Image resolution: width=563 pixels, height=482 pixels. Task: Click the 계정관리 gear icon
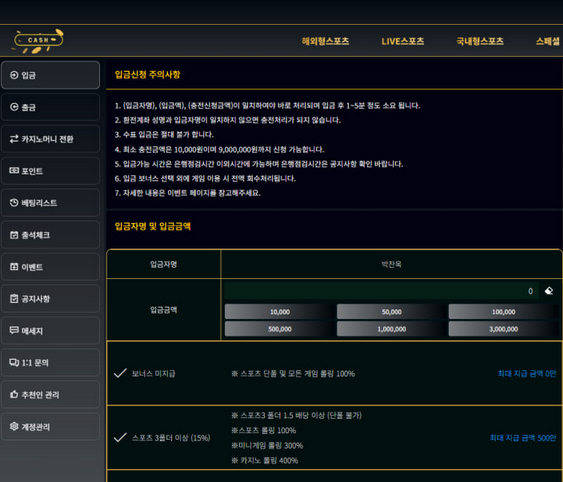tap(14, 426)
